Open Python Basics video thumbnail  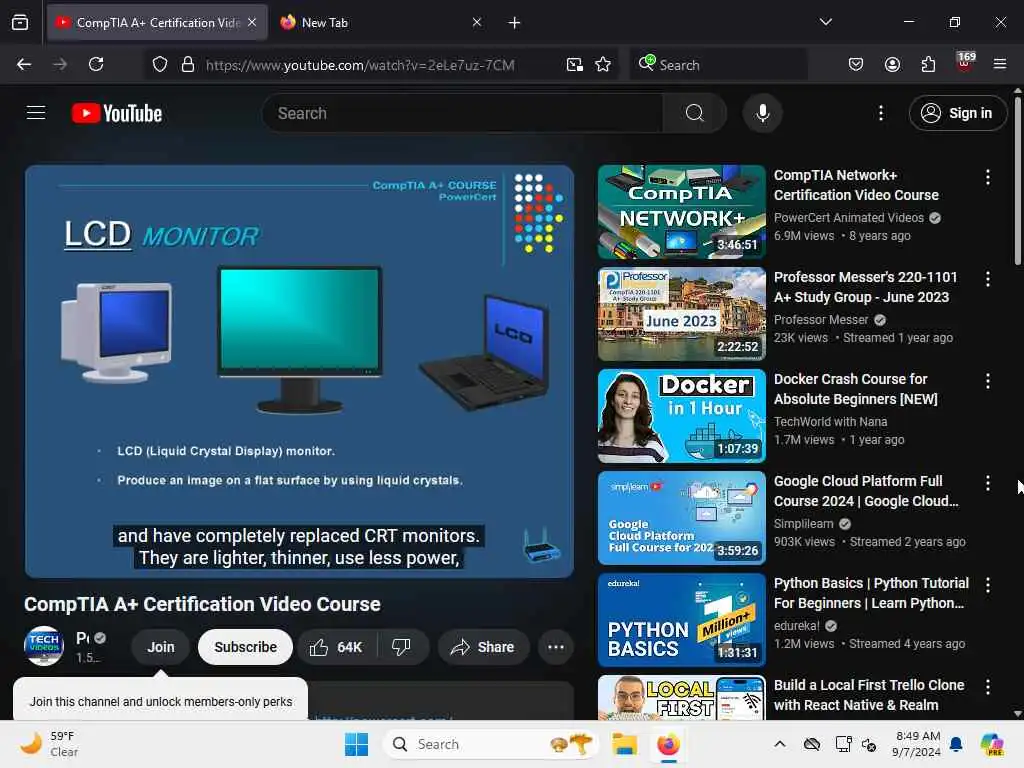tap(681, 620)
